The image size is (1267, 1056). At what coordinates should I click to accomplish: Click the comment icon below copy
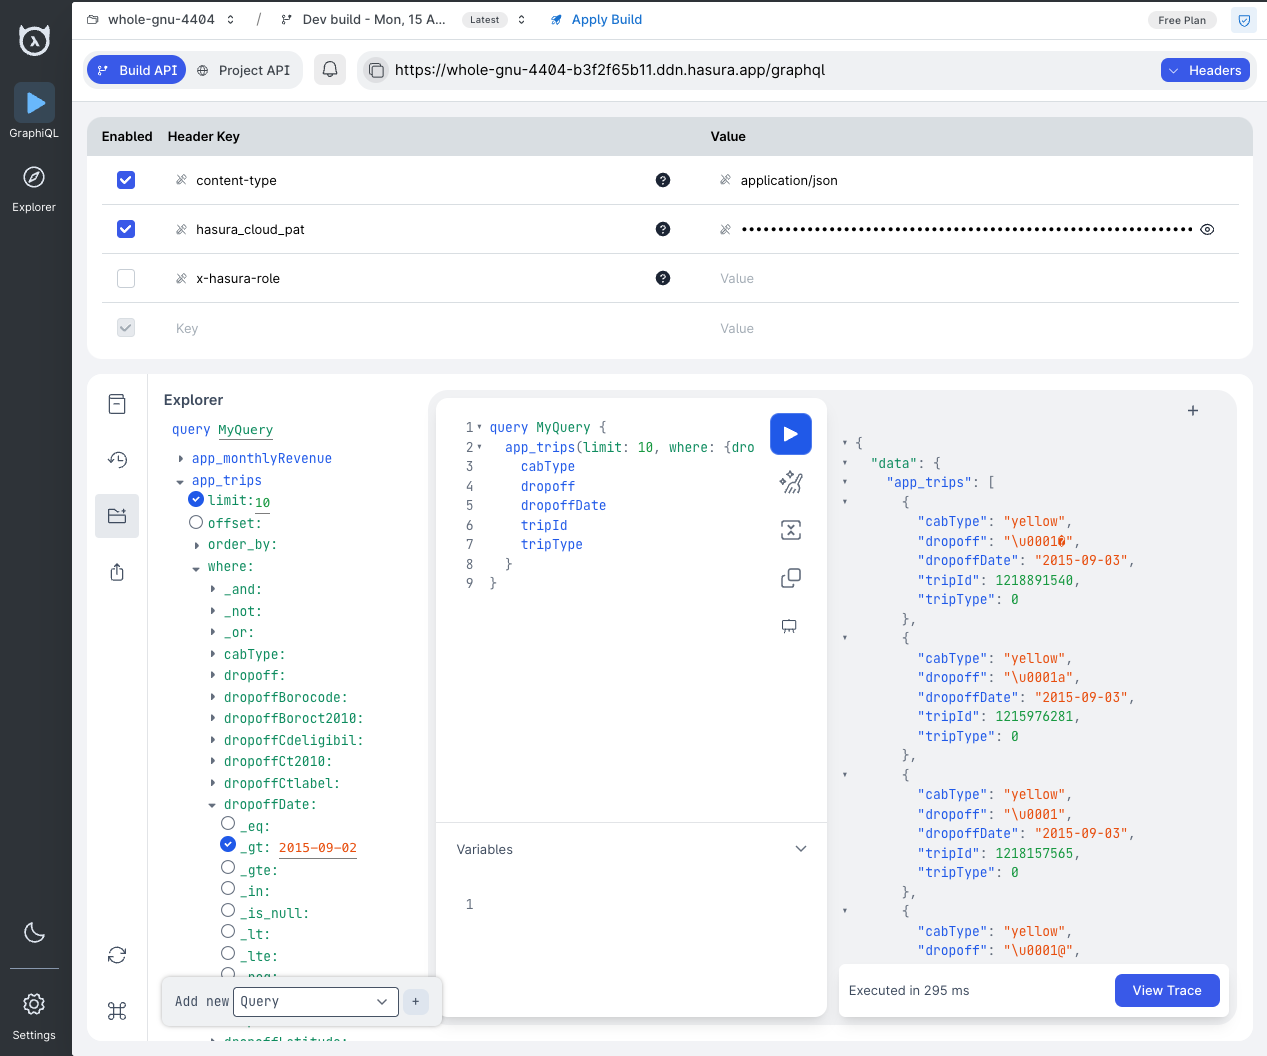coord(789,626)
